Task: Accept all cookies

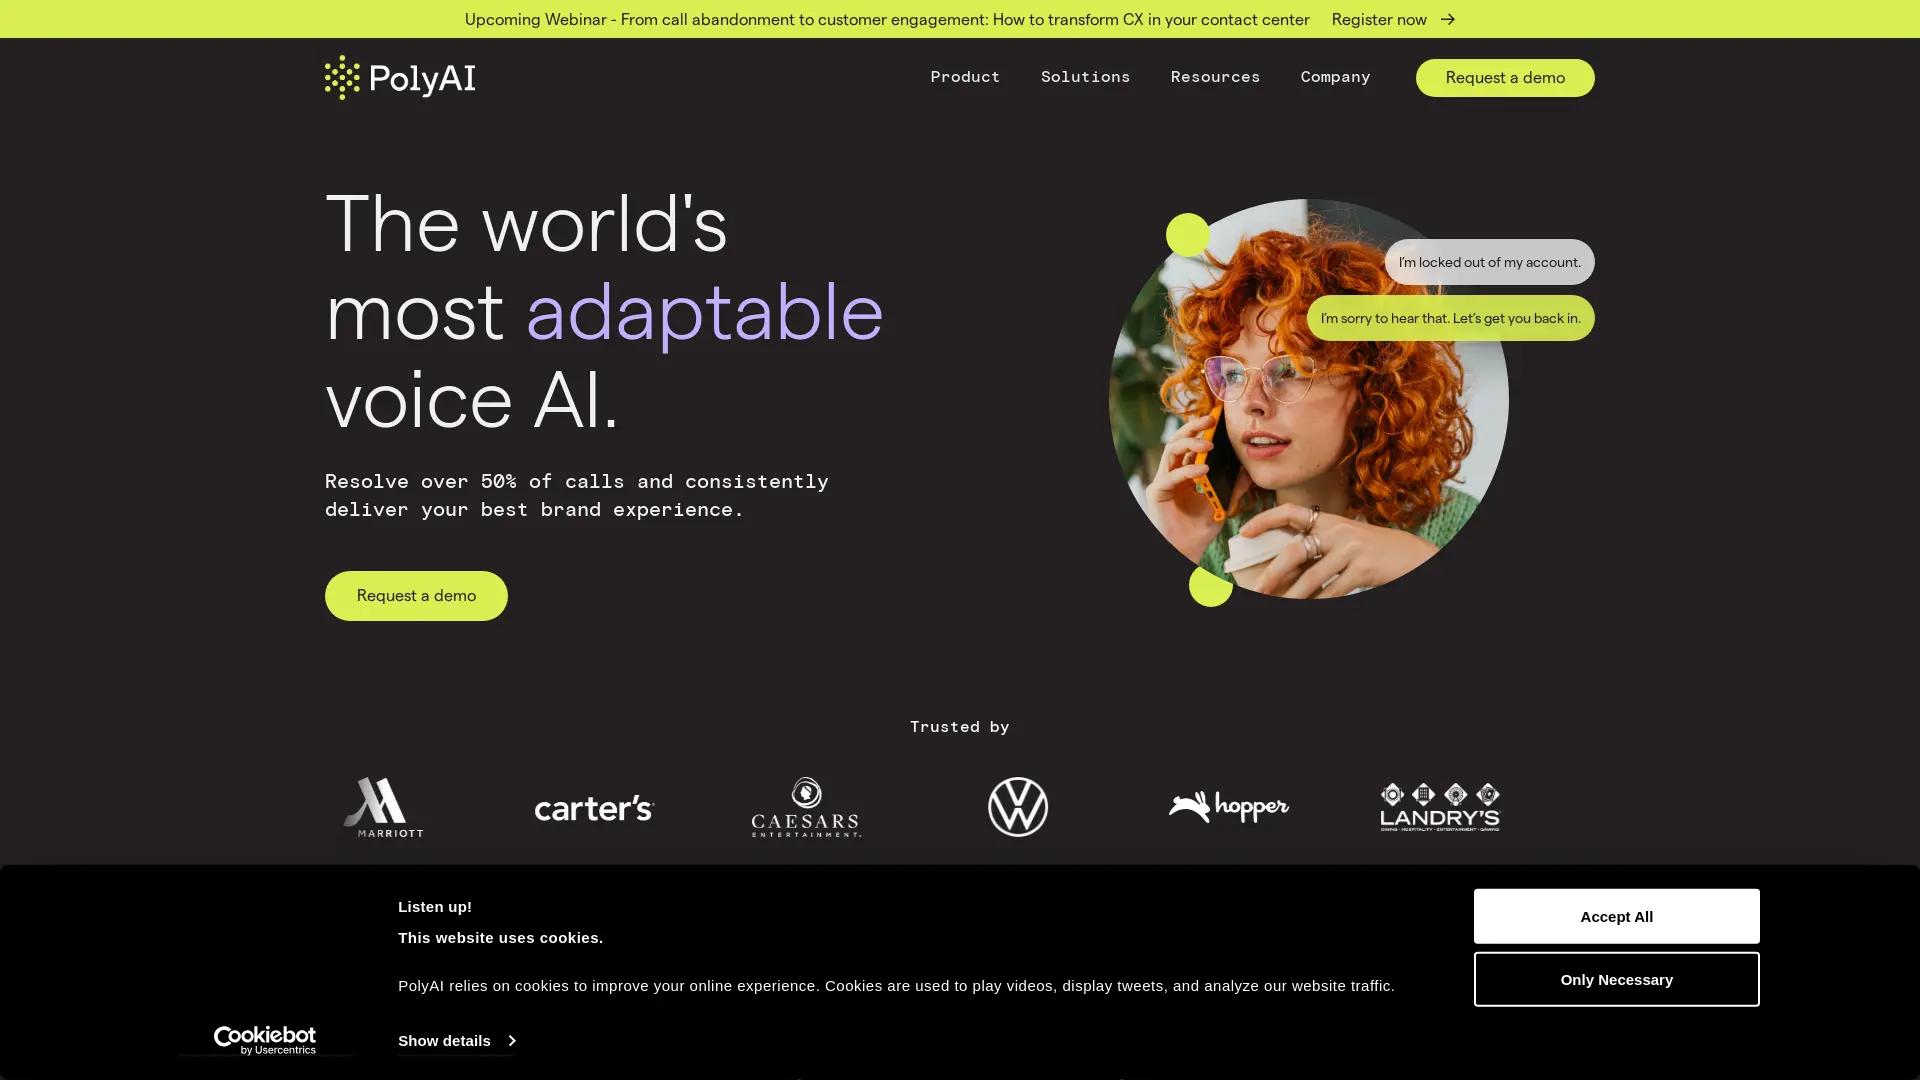Action: pyautogui.click(x=1616, y=916)
